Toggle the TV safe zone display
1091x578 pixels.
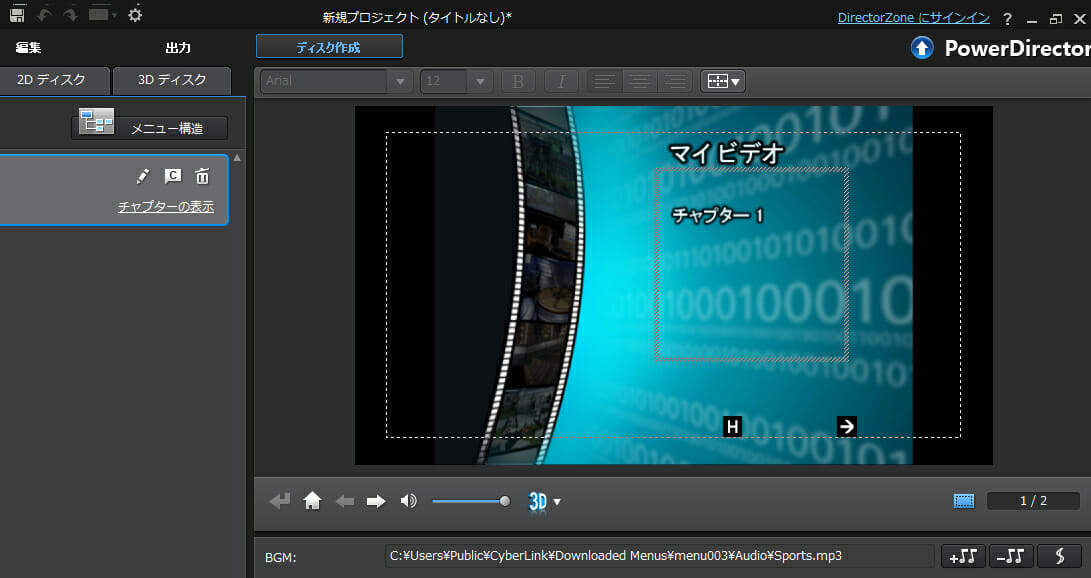963,501
